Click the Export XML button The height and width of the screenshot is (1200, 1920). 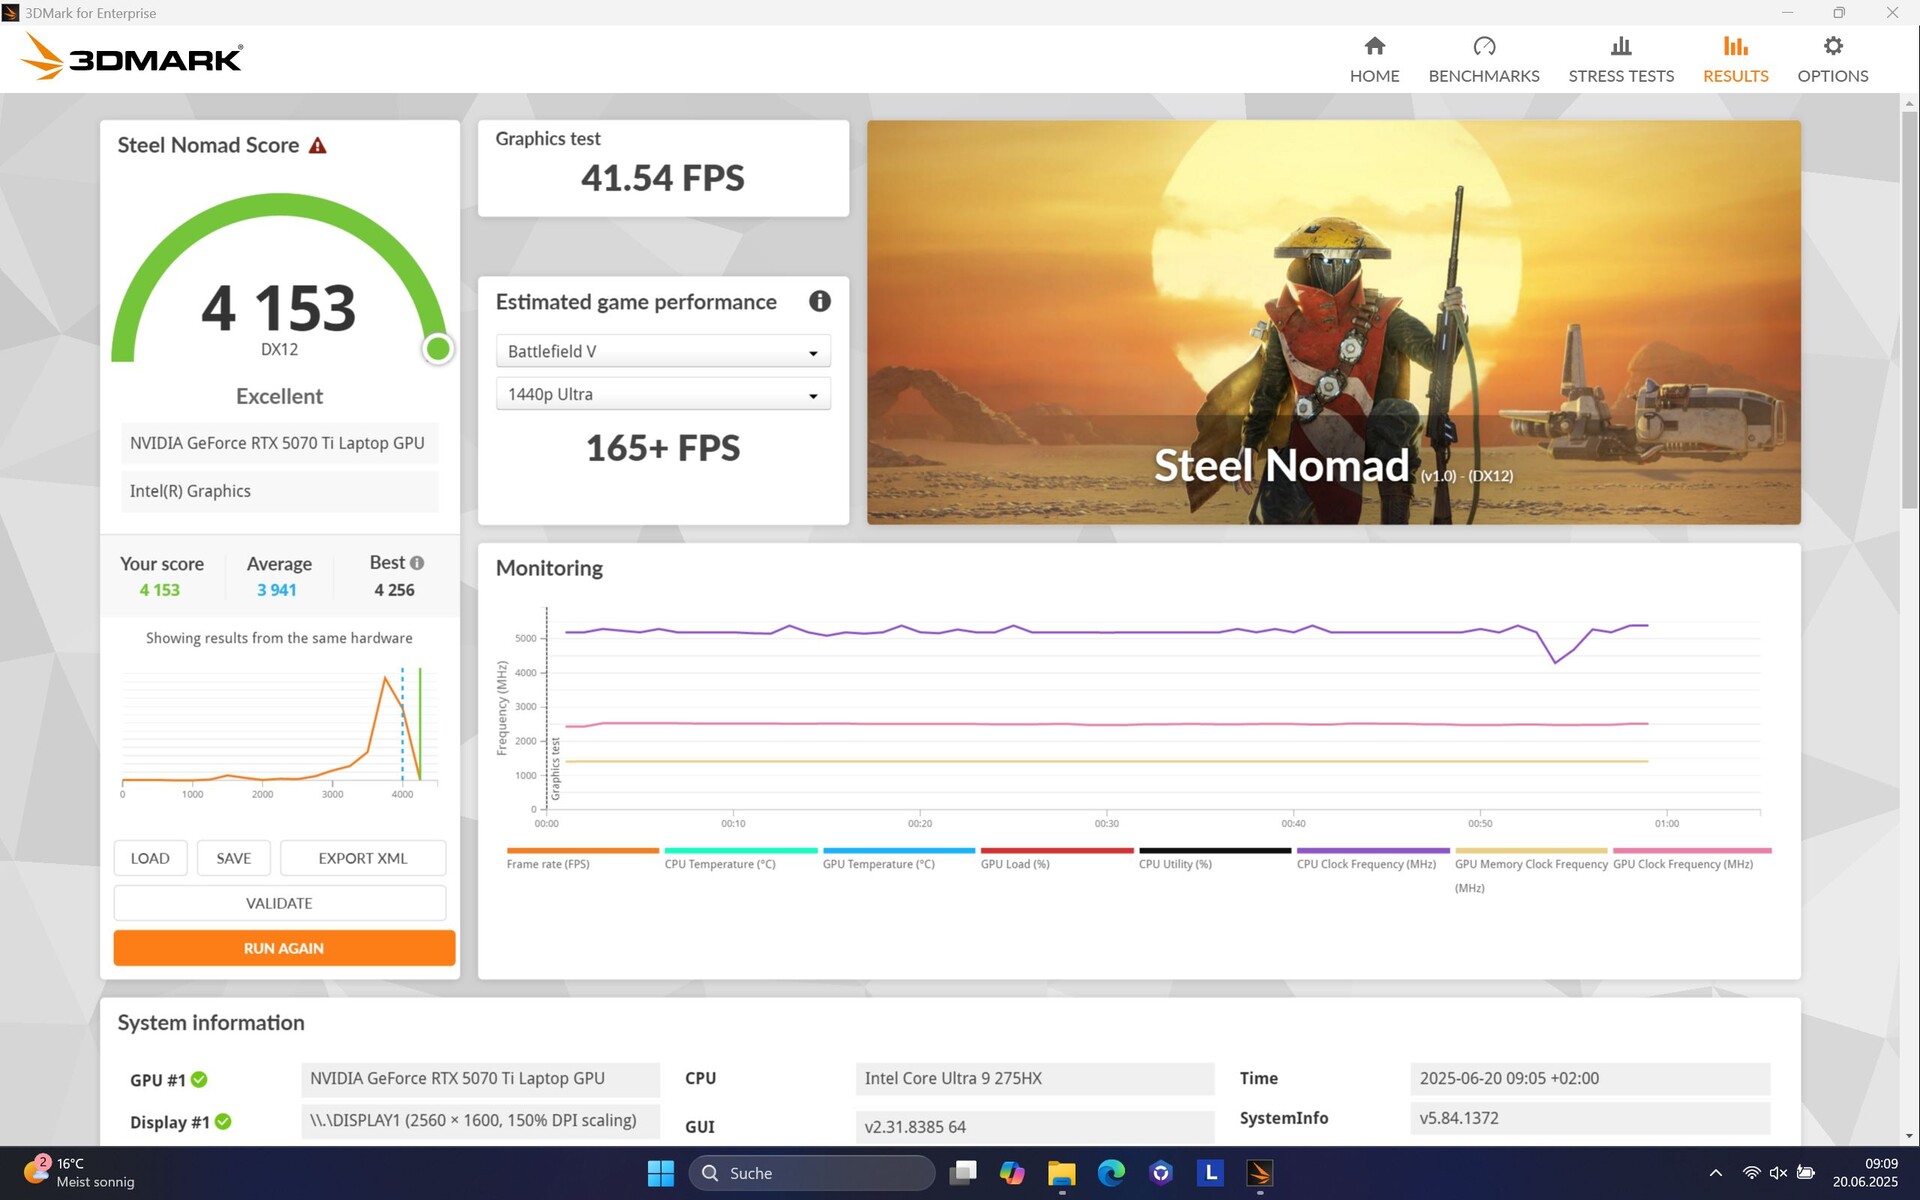pos(362,858)
